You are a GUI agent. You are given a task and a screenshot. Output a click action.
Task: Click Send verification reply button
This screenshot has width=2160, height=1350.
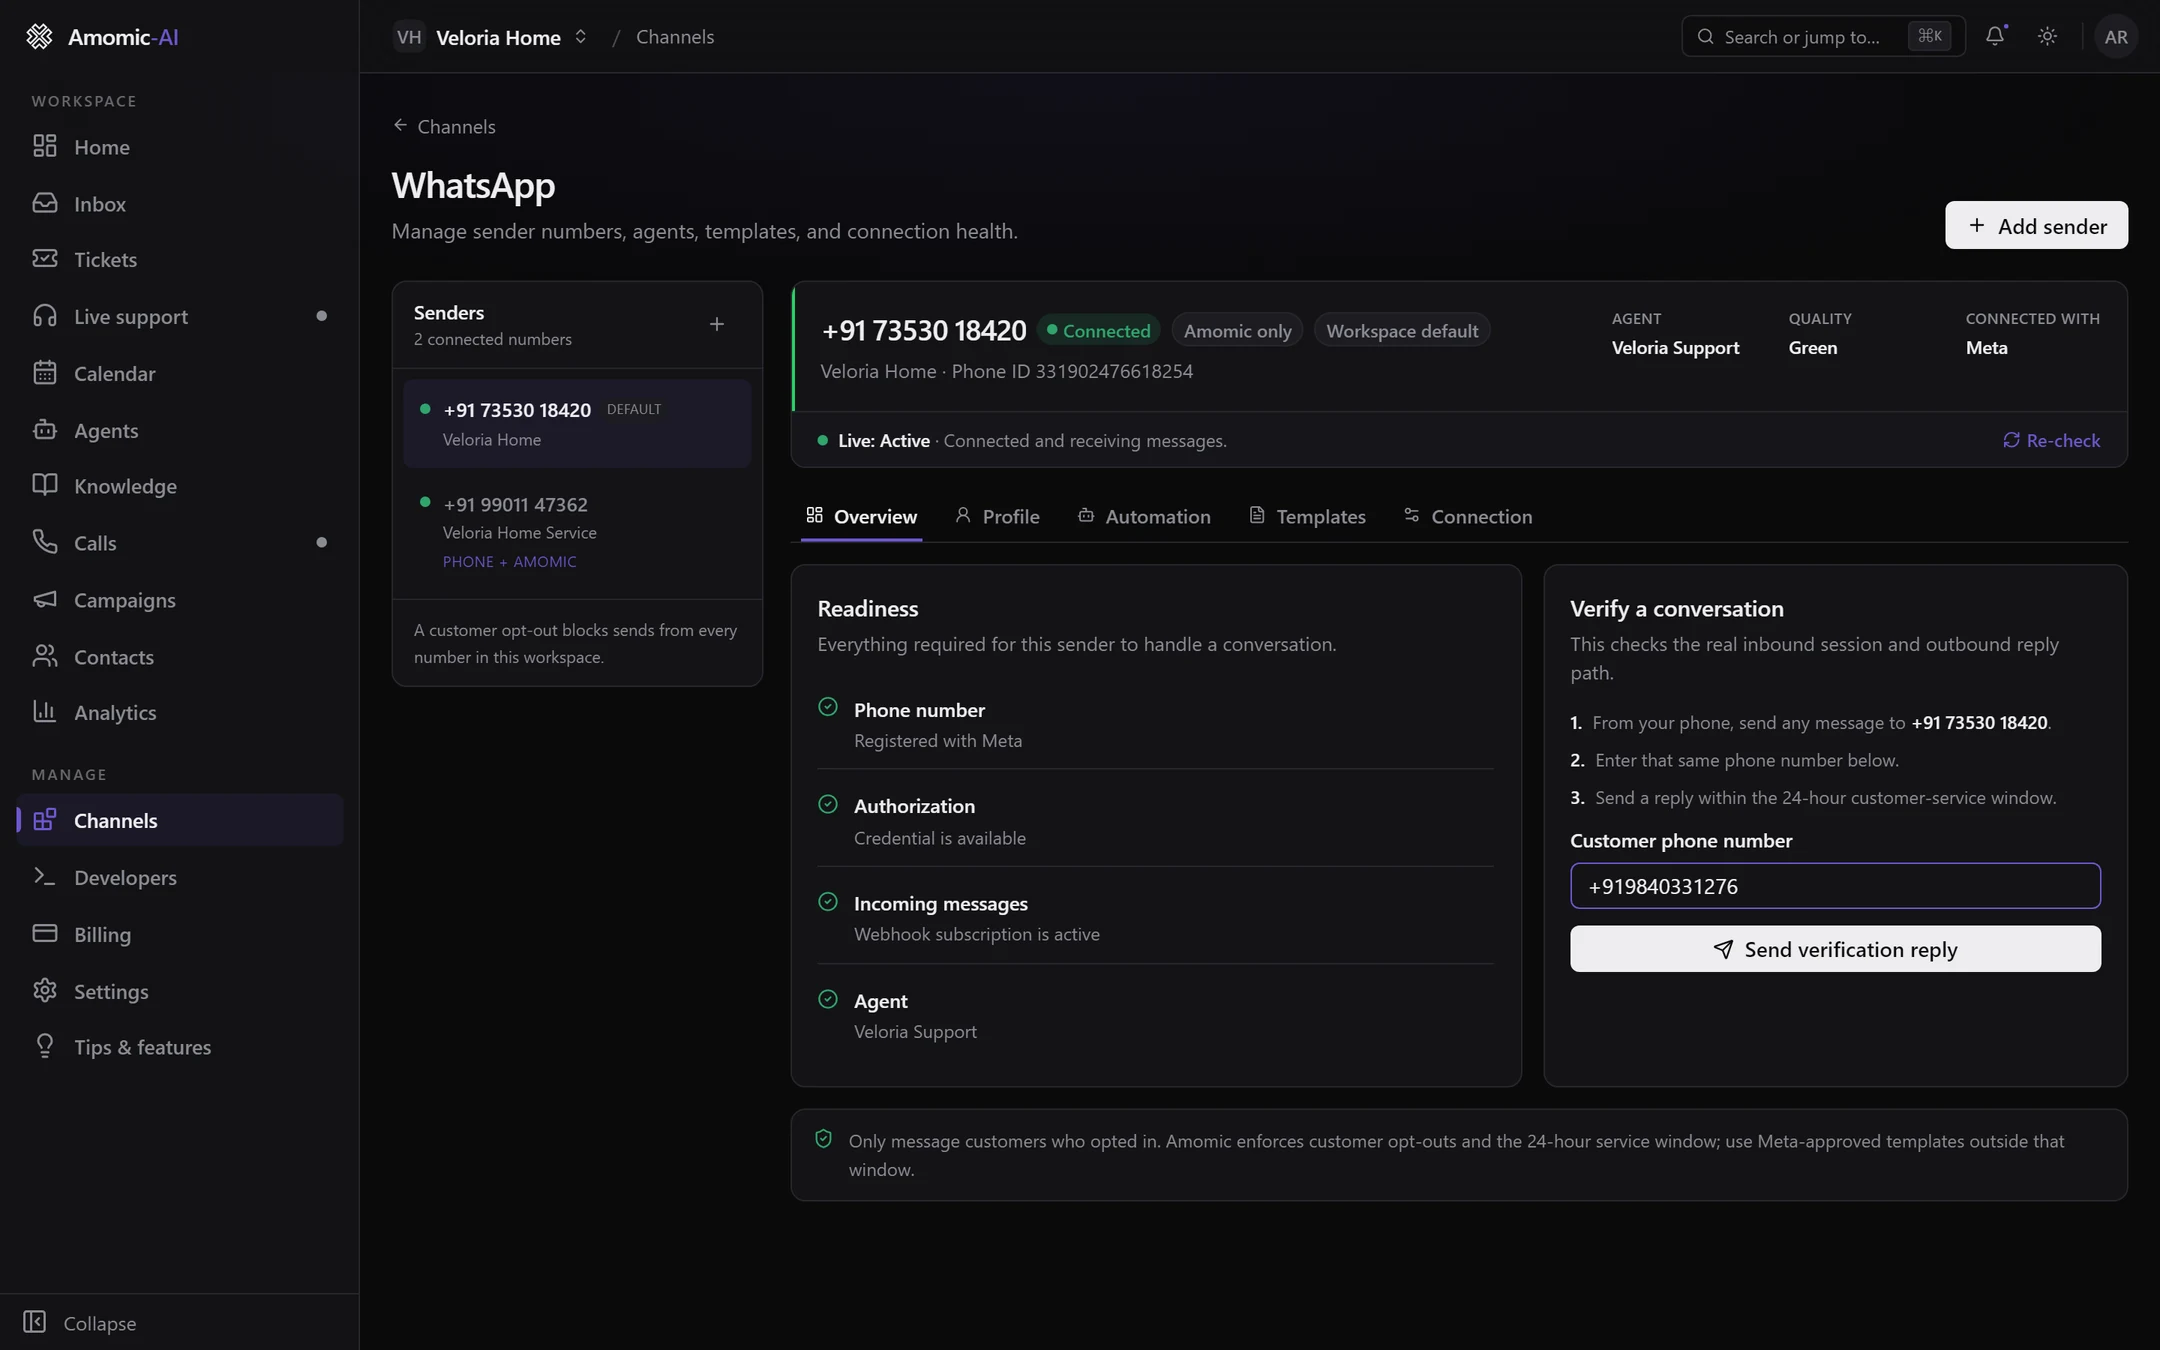[x=1835, y=949]
